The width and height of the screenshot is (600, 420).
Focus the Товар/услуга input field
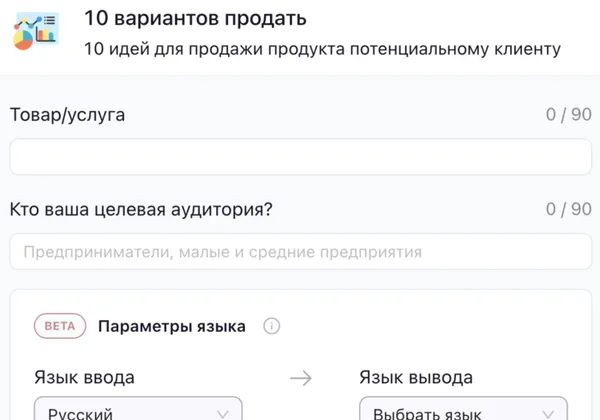(300, 157)
